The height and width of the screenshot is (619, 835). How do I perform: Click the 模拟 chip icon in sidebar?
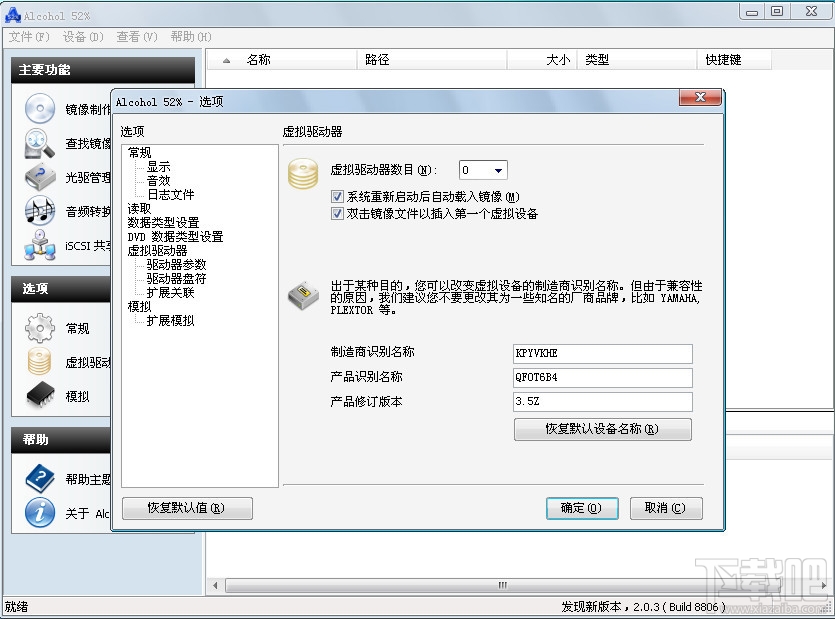tap(40, 395)
